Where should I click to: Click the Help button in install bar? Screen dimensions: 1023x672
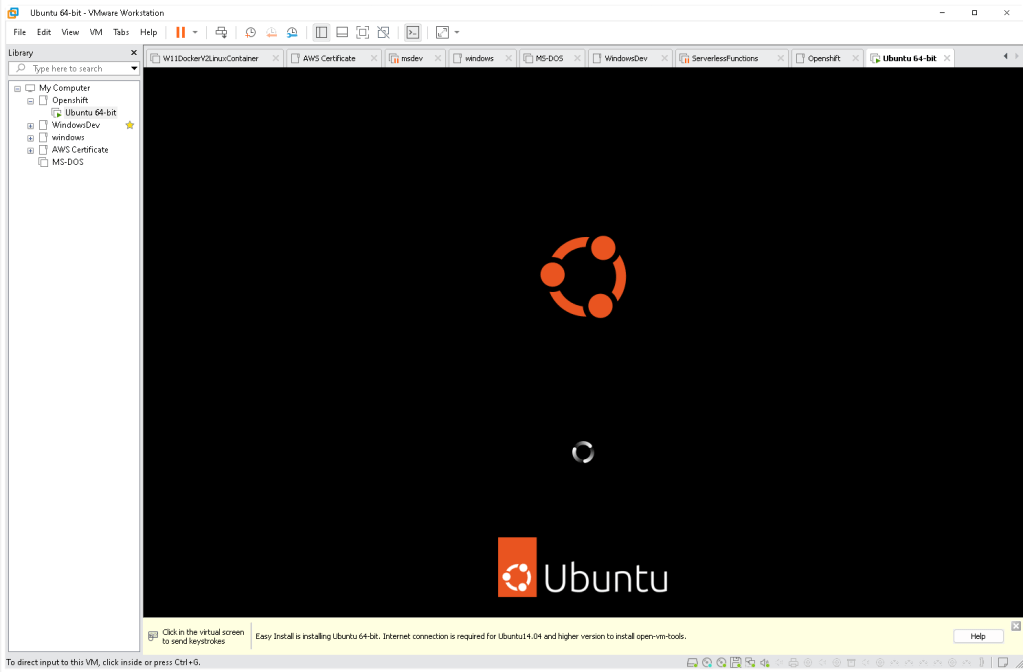(x=977, y=636)
